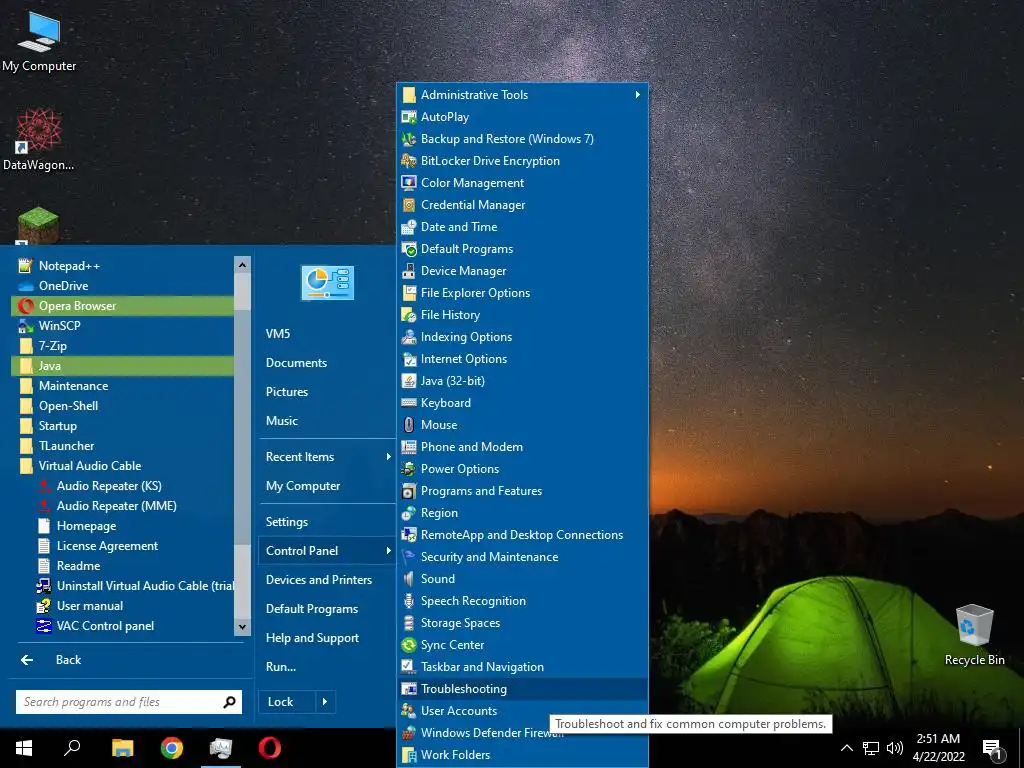Open the Sync Center icon
This screenshot has width=1024, height=768.
point(409,645)
